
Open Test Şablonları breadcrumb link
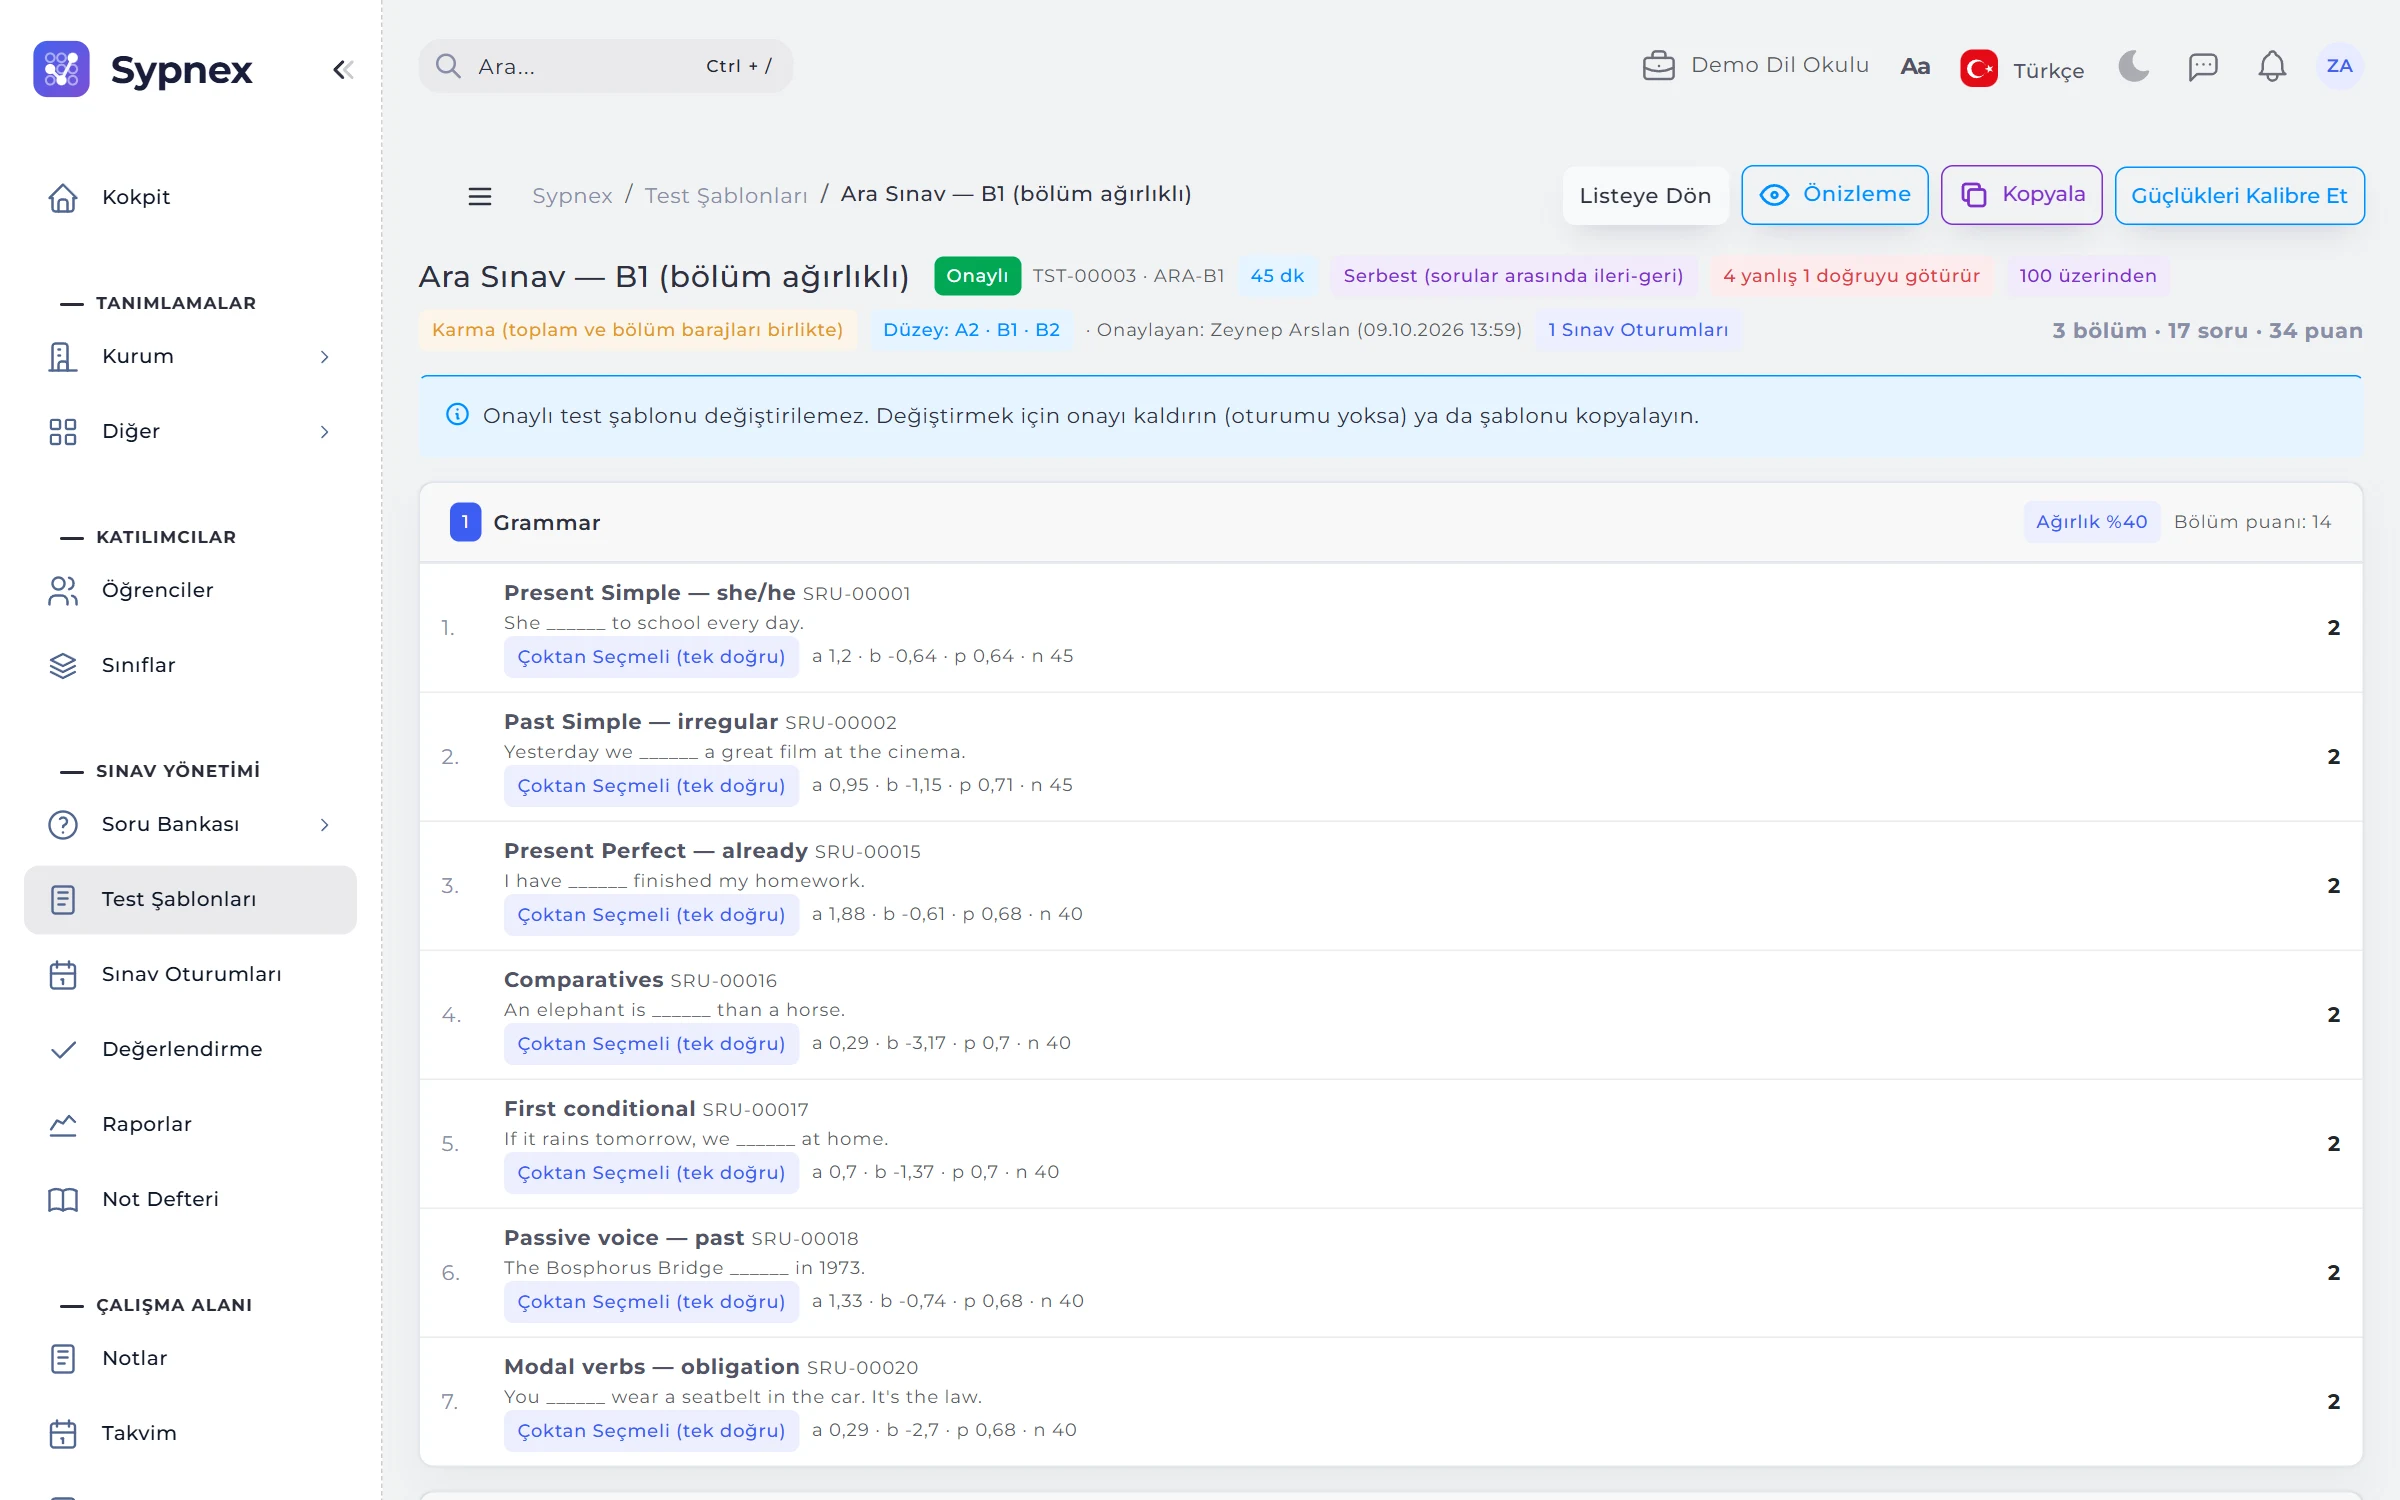coord(726,195)
